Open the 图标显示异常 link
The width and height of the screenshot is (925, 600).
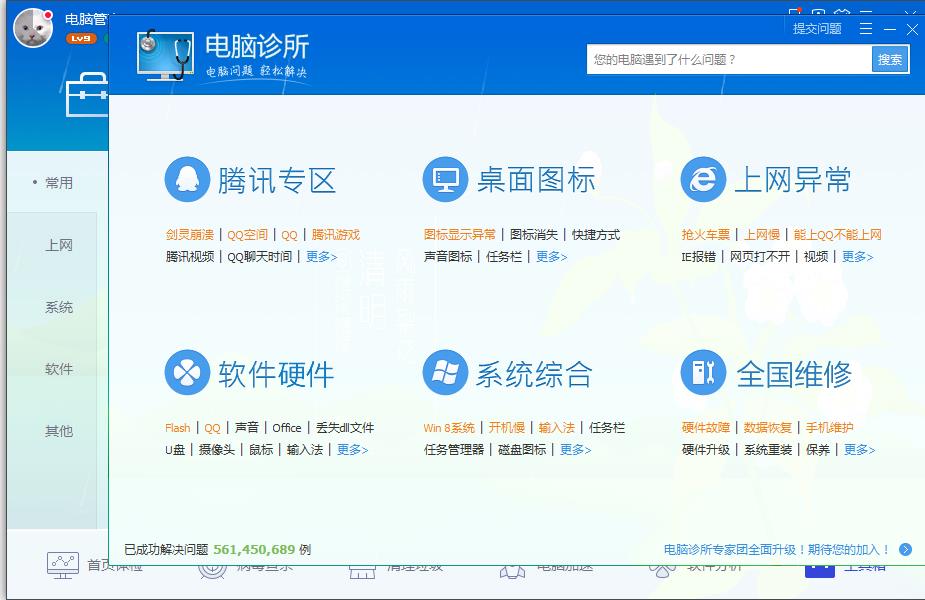click(x=460, y=235)
